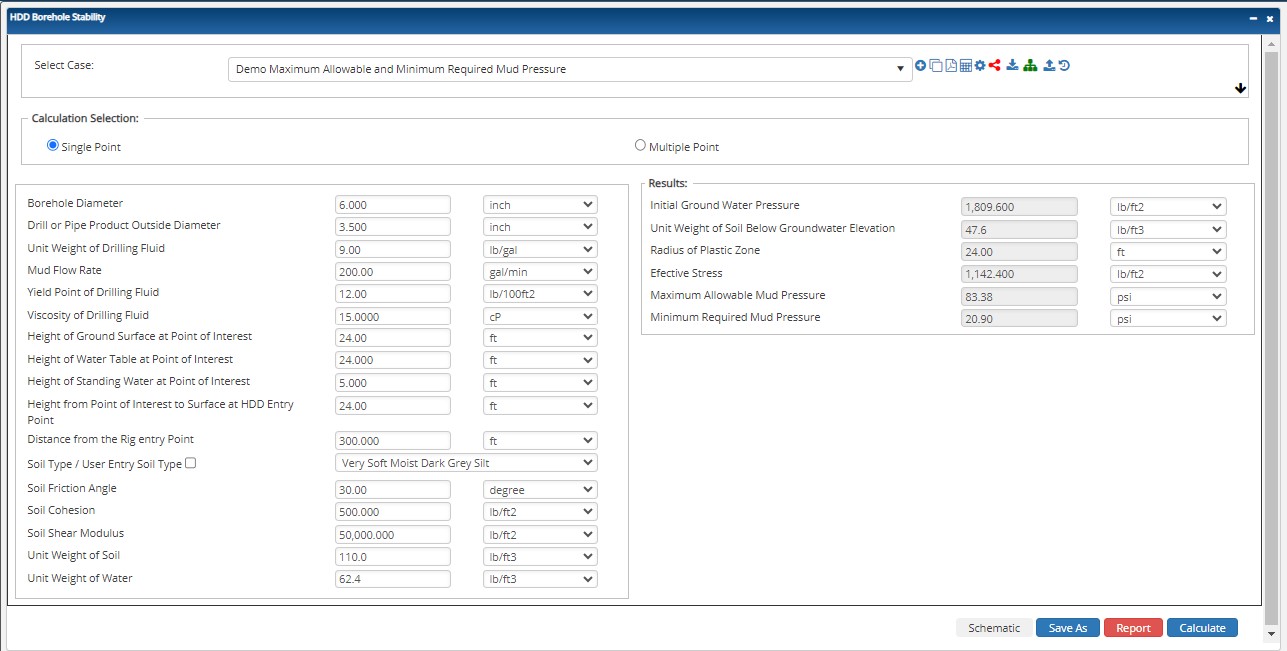Image resolution: width=1287 pixels, height=651 pixels.
Task: Enable the User Entry Soil Type checkbox
Action: [x=190, y=462]
